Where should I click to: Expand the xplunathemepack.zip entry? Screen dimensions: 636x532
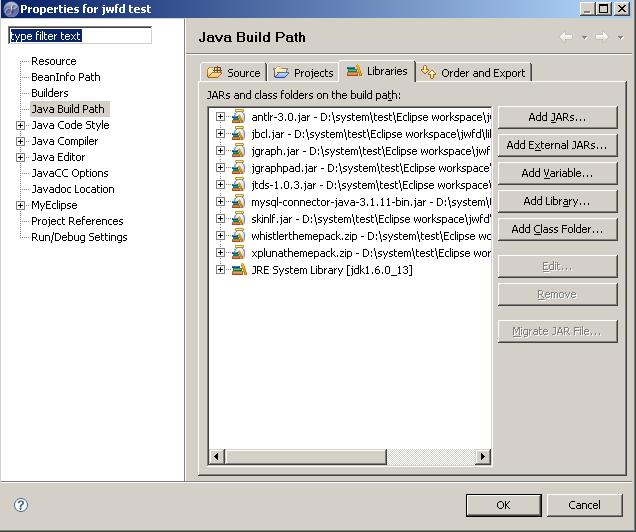[x=220, y=253]
